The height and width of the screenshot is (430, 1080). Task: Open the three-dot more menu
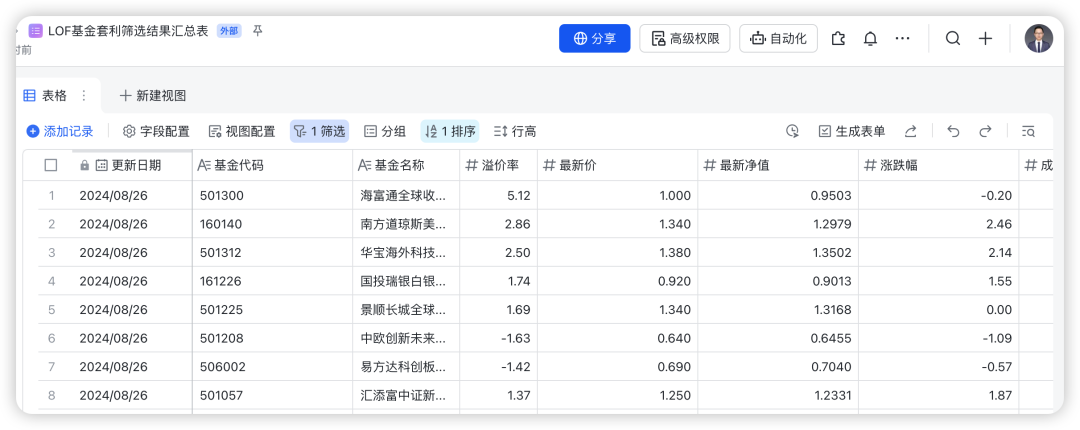(903, 39)
